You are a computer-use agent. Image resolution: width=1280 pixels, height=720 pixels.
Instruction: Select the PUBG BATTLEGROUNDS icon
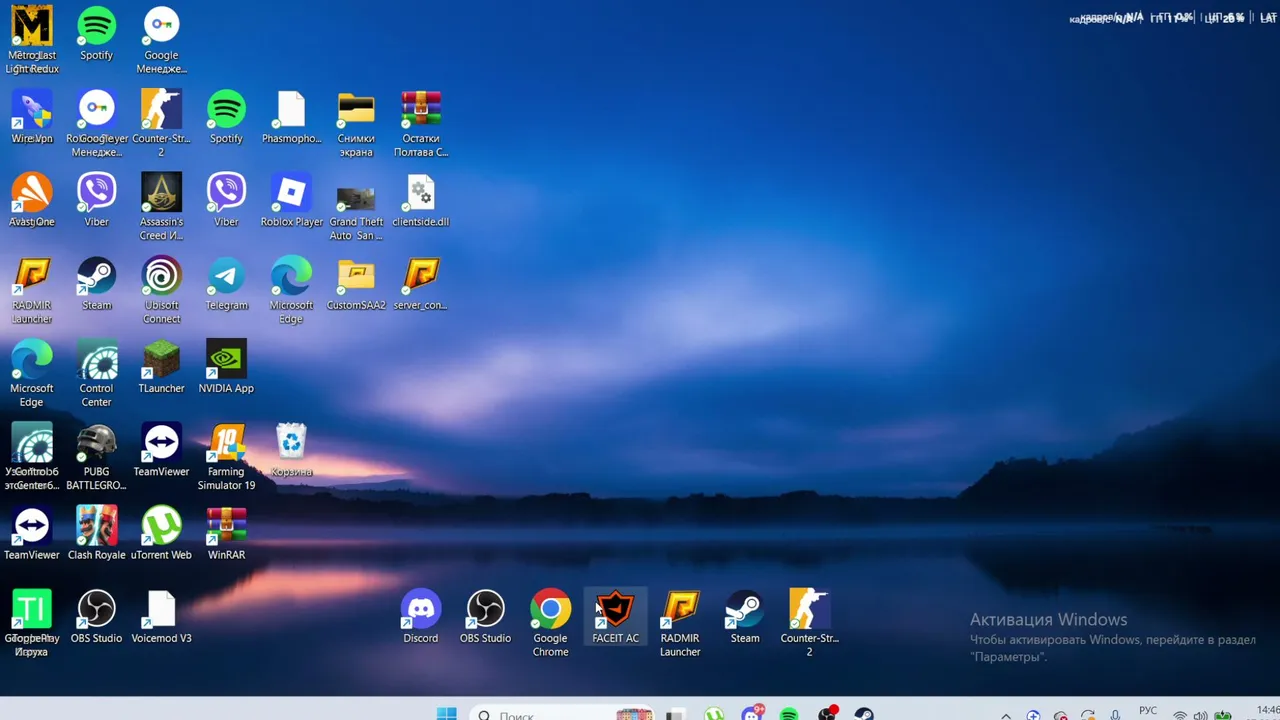coord(96,456)
